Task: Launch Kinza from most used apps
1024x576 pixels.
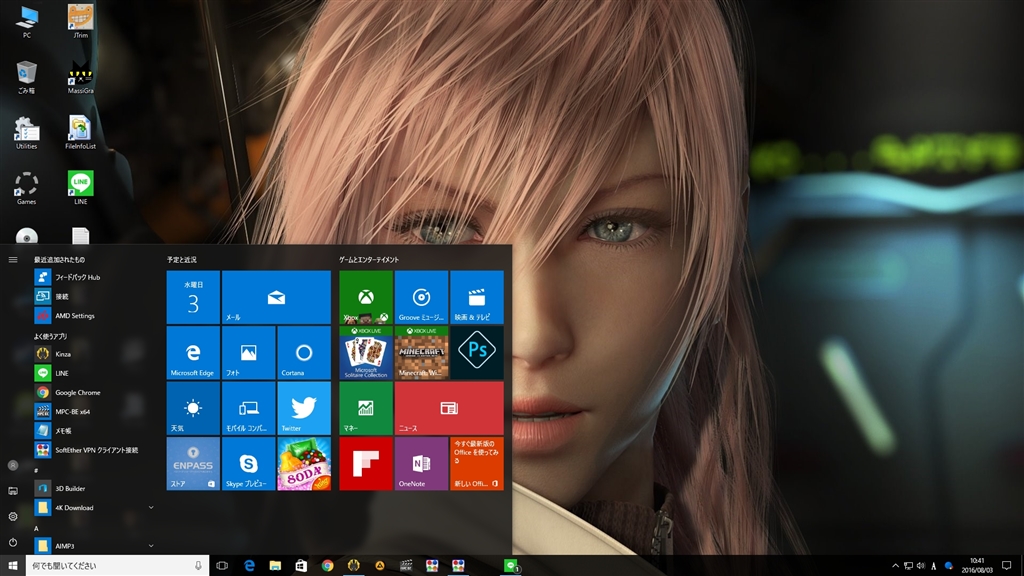Action: click(x=94, y=354)
